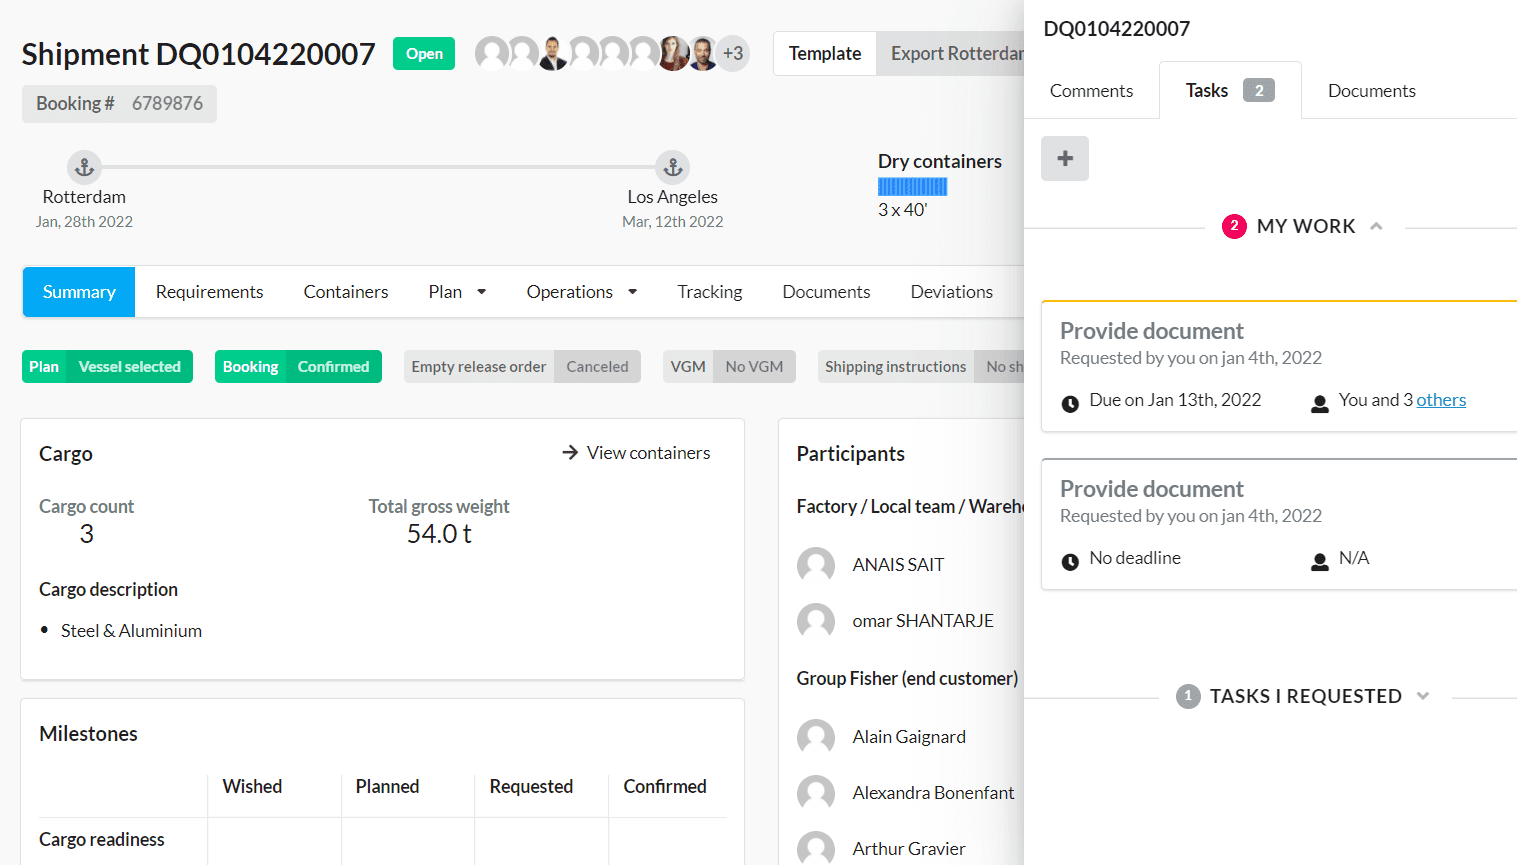Click Booking Confirmed status pill

click(298, 367)
